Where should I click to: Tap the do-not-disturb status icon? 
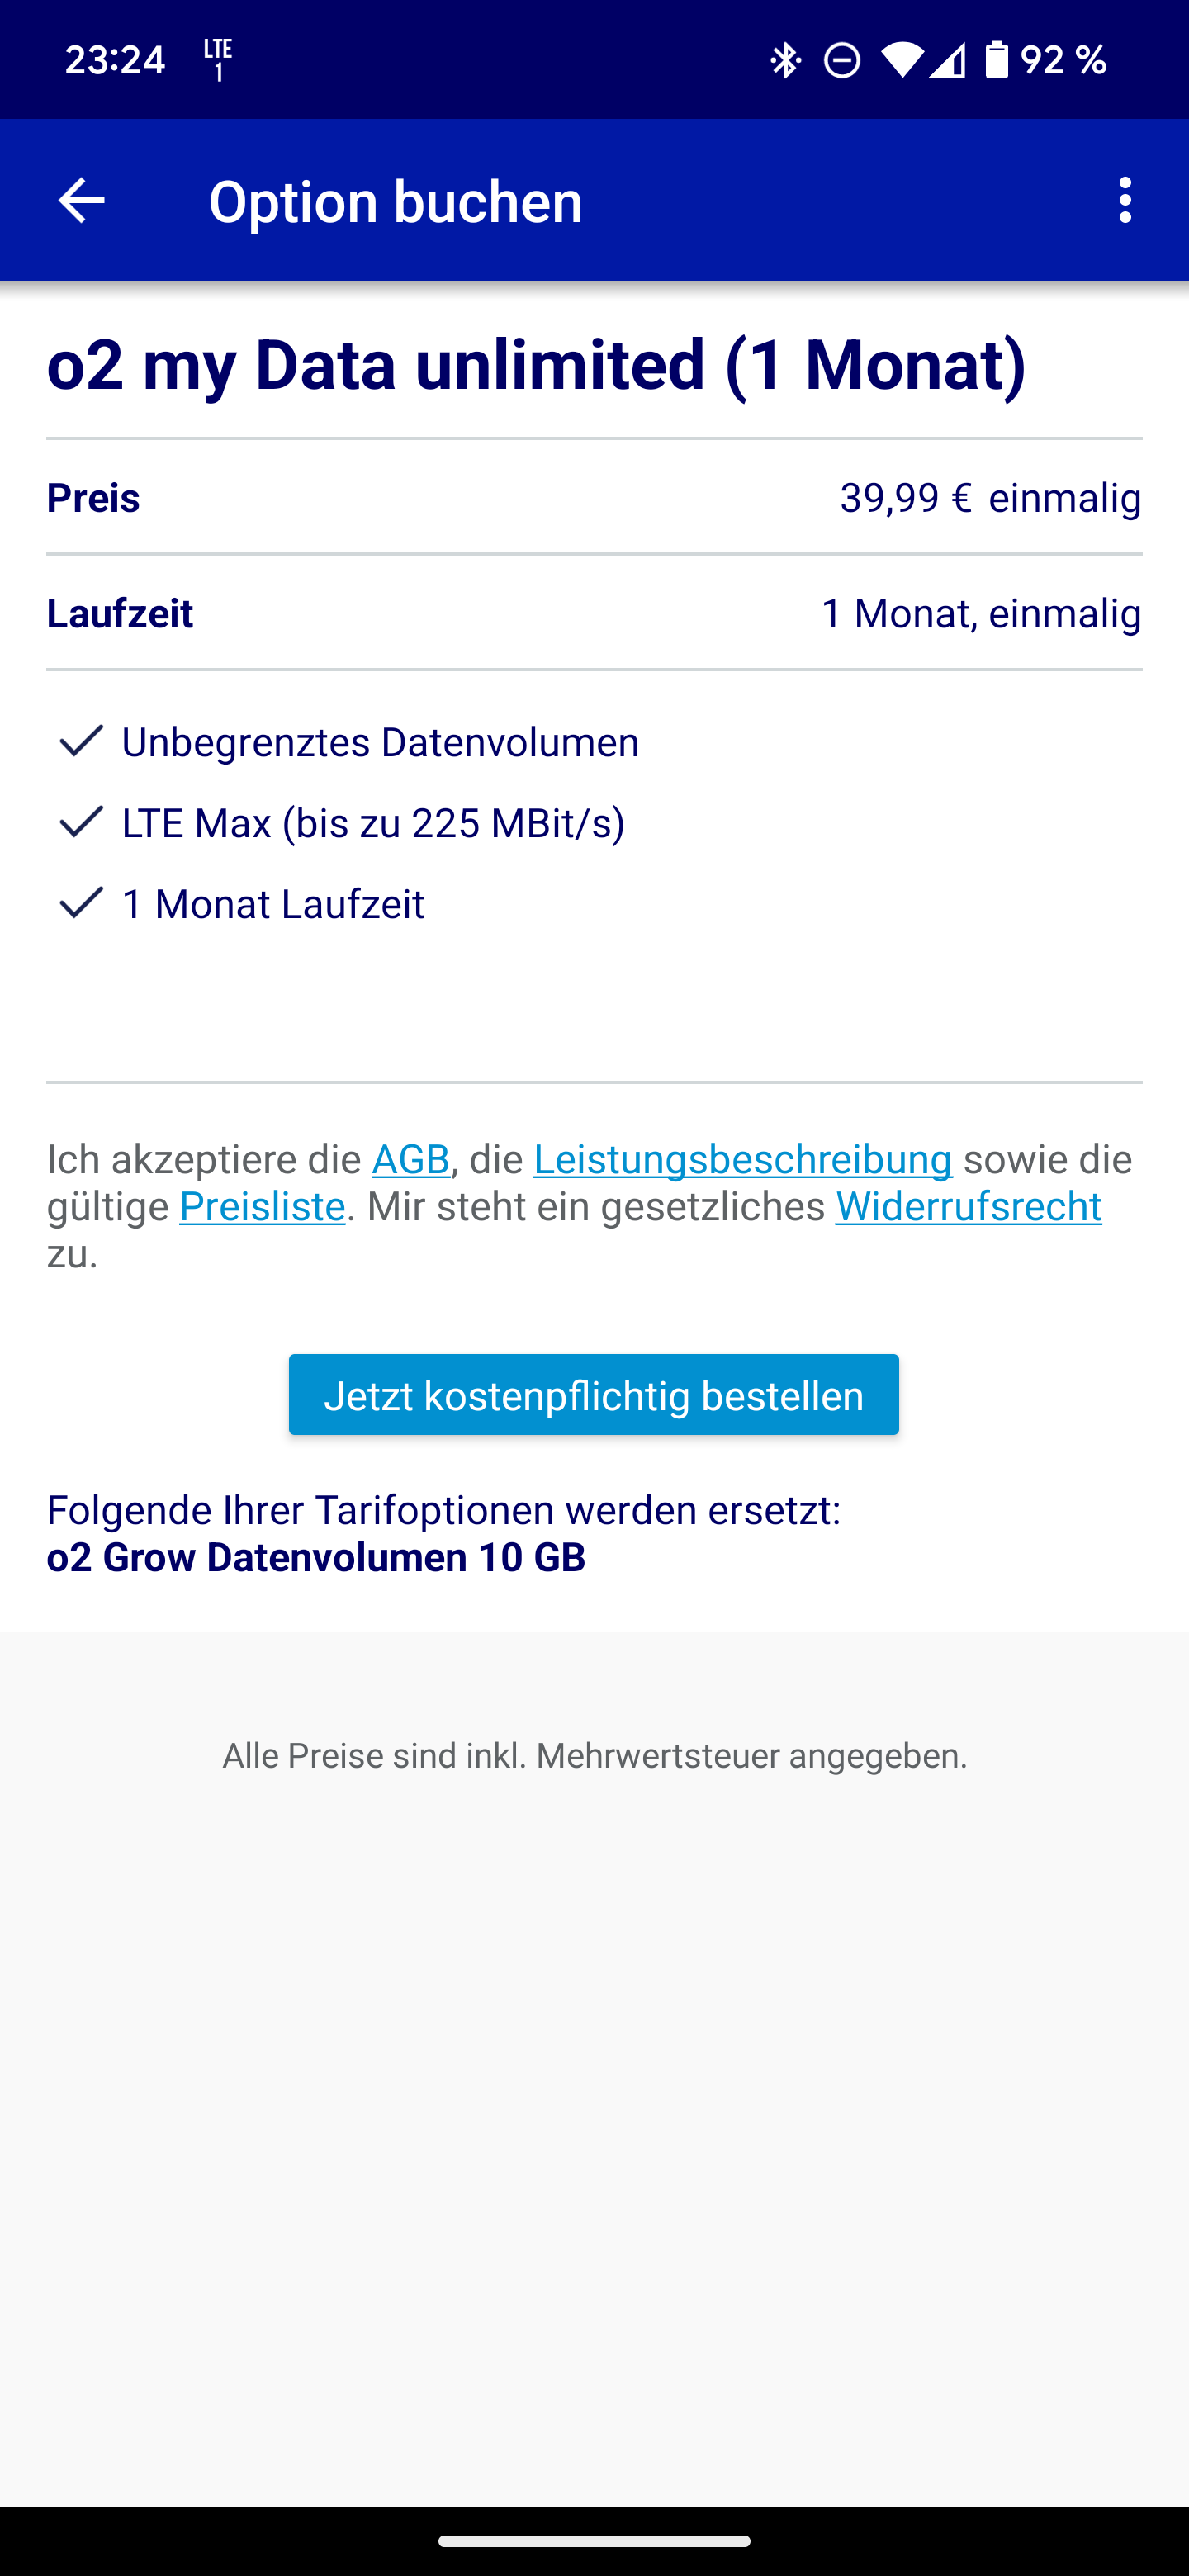(x=842, y=61)
